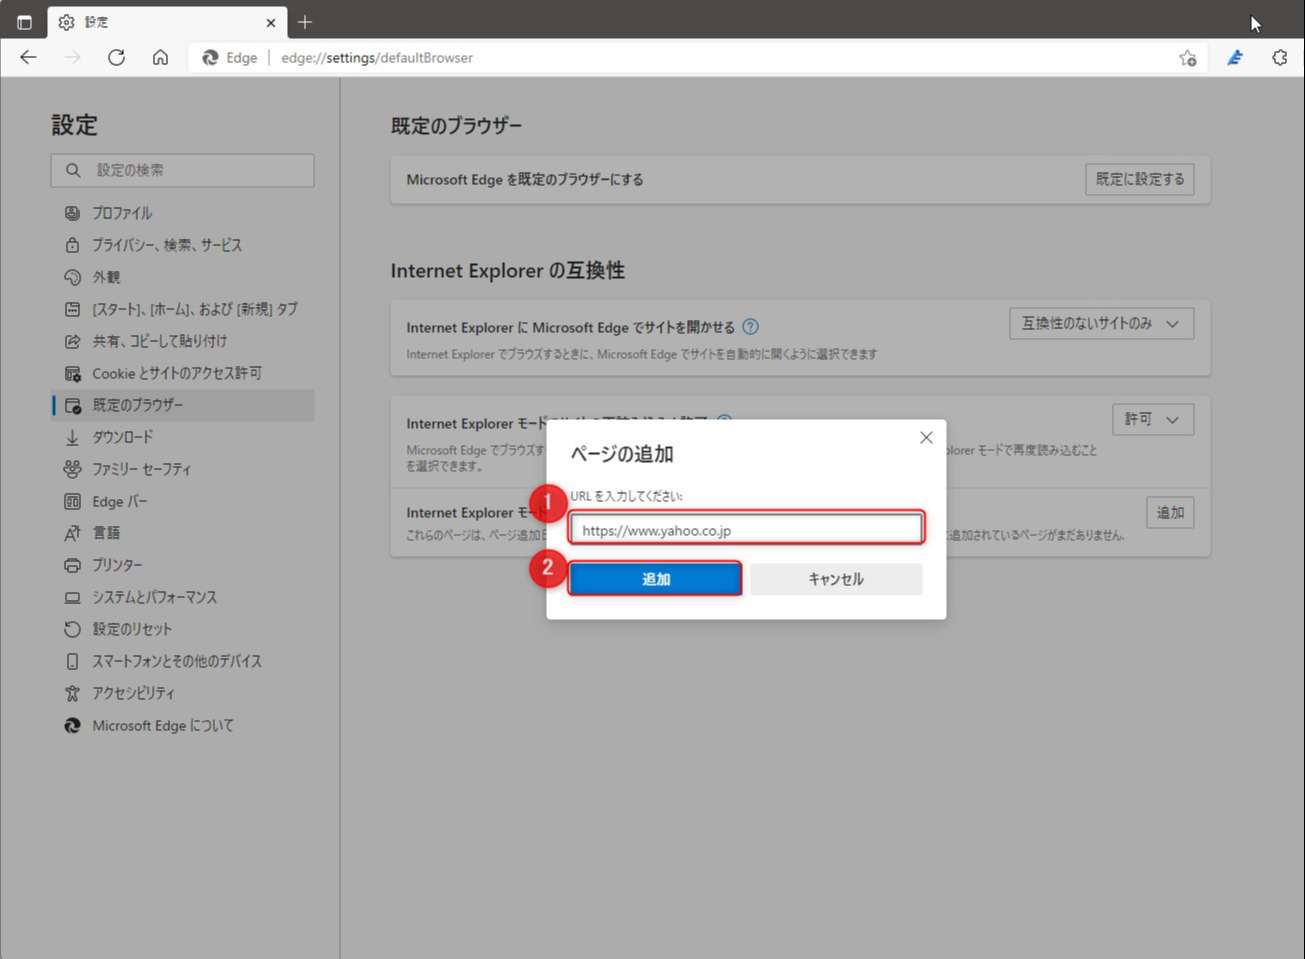Click the 設定のリセット reset icon
This screenshot has width=1305, height=959.
(72, 629)
